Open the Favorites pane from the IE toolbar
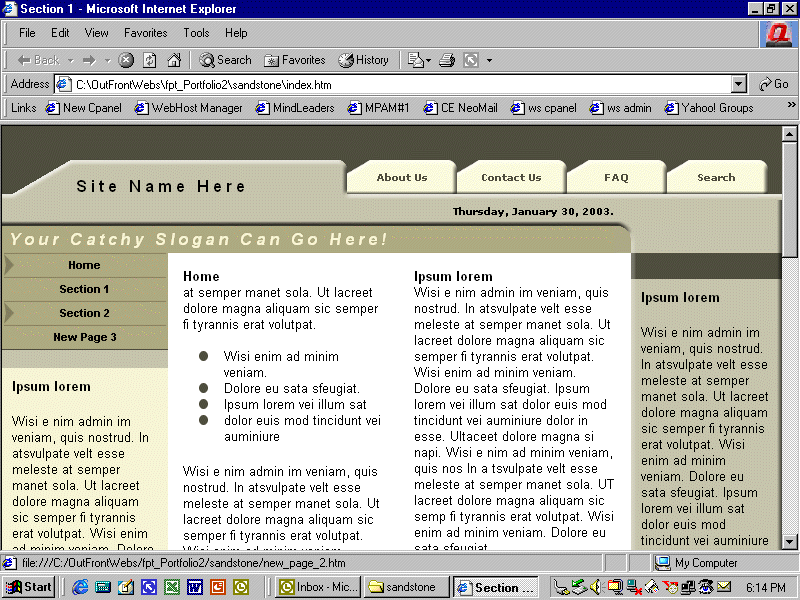The image size is (800, 600). 294,60
